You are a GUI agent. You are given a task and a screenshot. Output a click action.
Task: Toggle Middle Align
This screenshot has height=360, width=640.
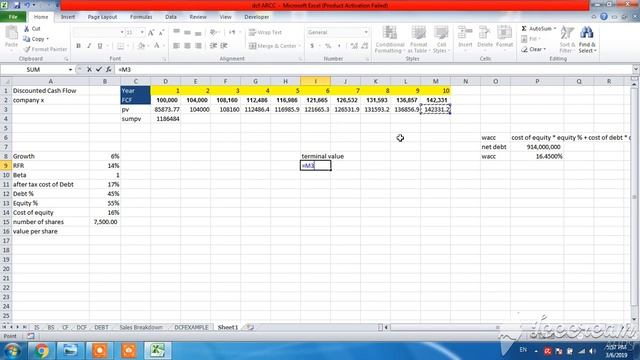[187, 32]
